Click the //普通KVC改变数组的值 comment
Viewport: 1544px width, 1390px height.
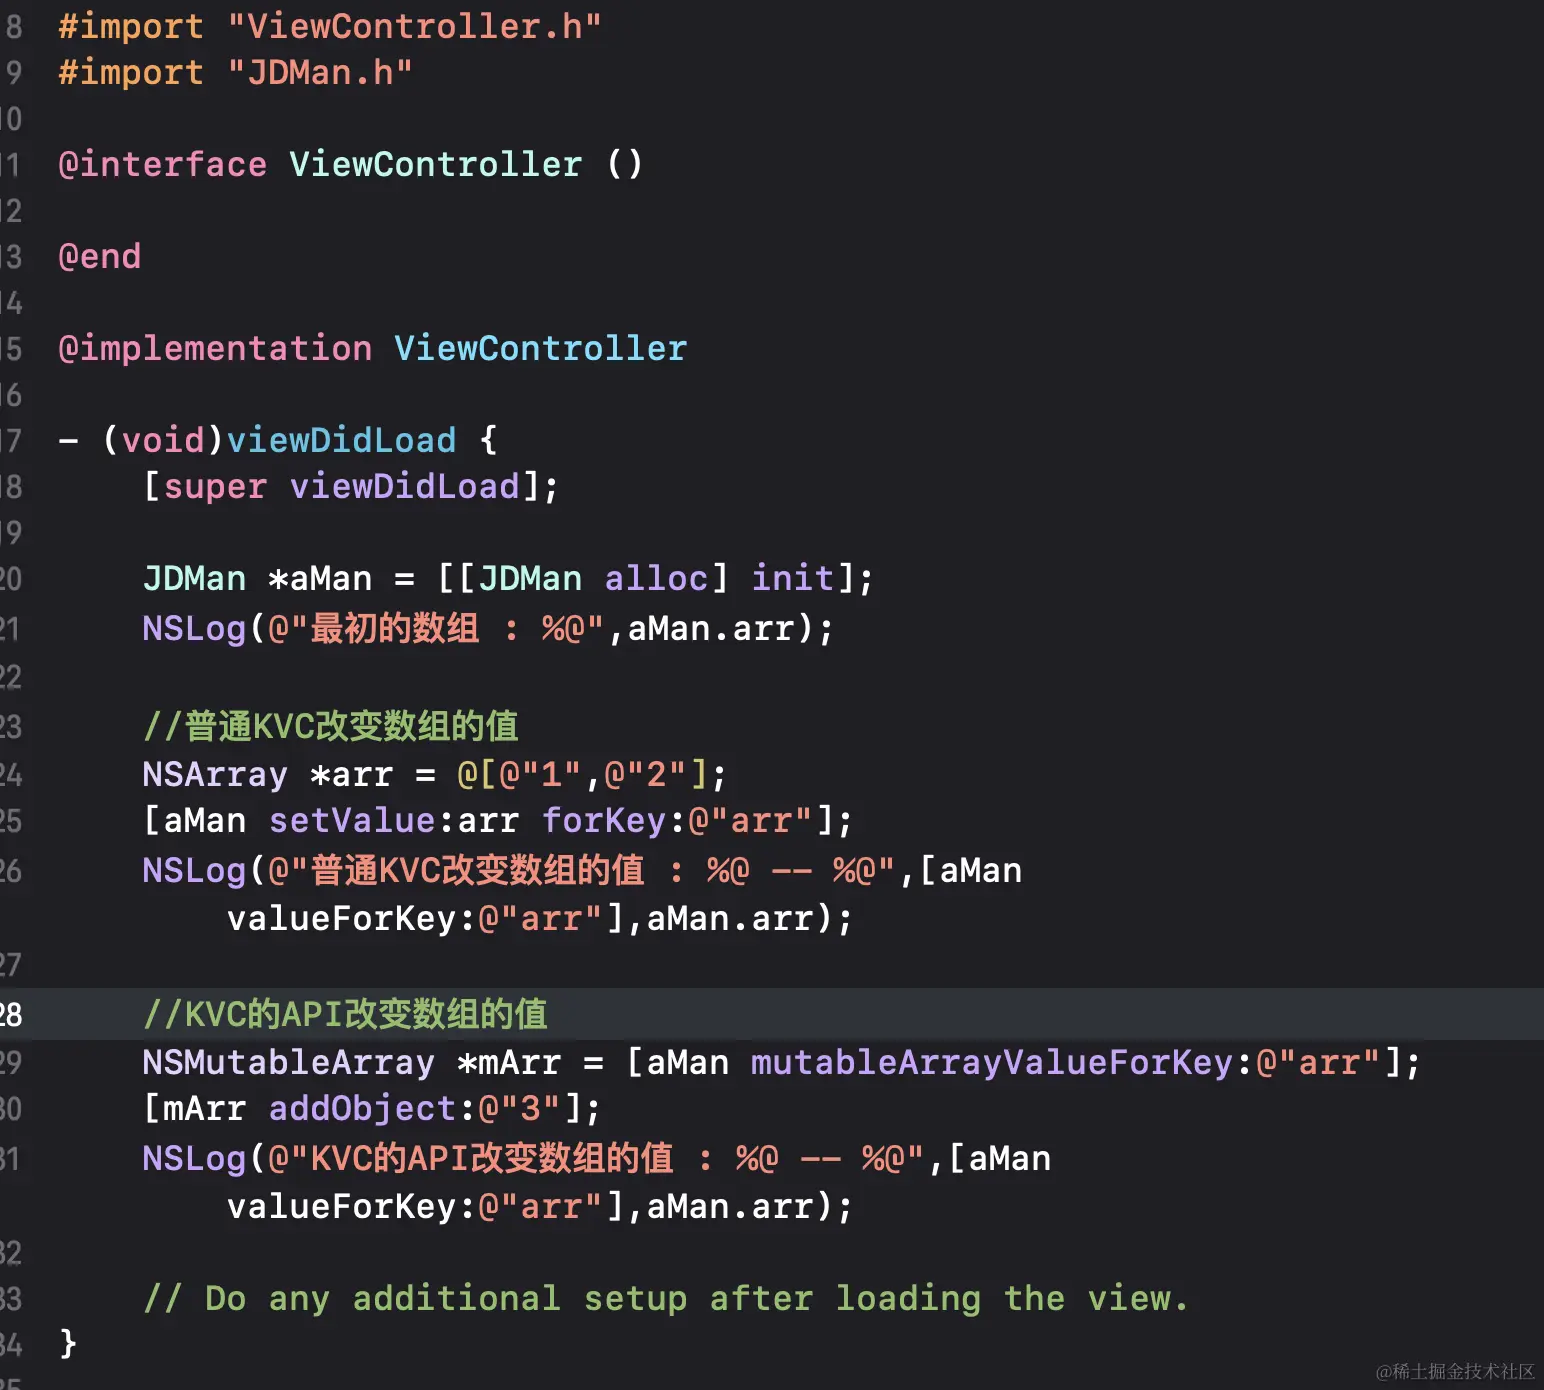[x=331, y=725]
